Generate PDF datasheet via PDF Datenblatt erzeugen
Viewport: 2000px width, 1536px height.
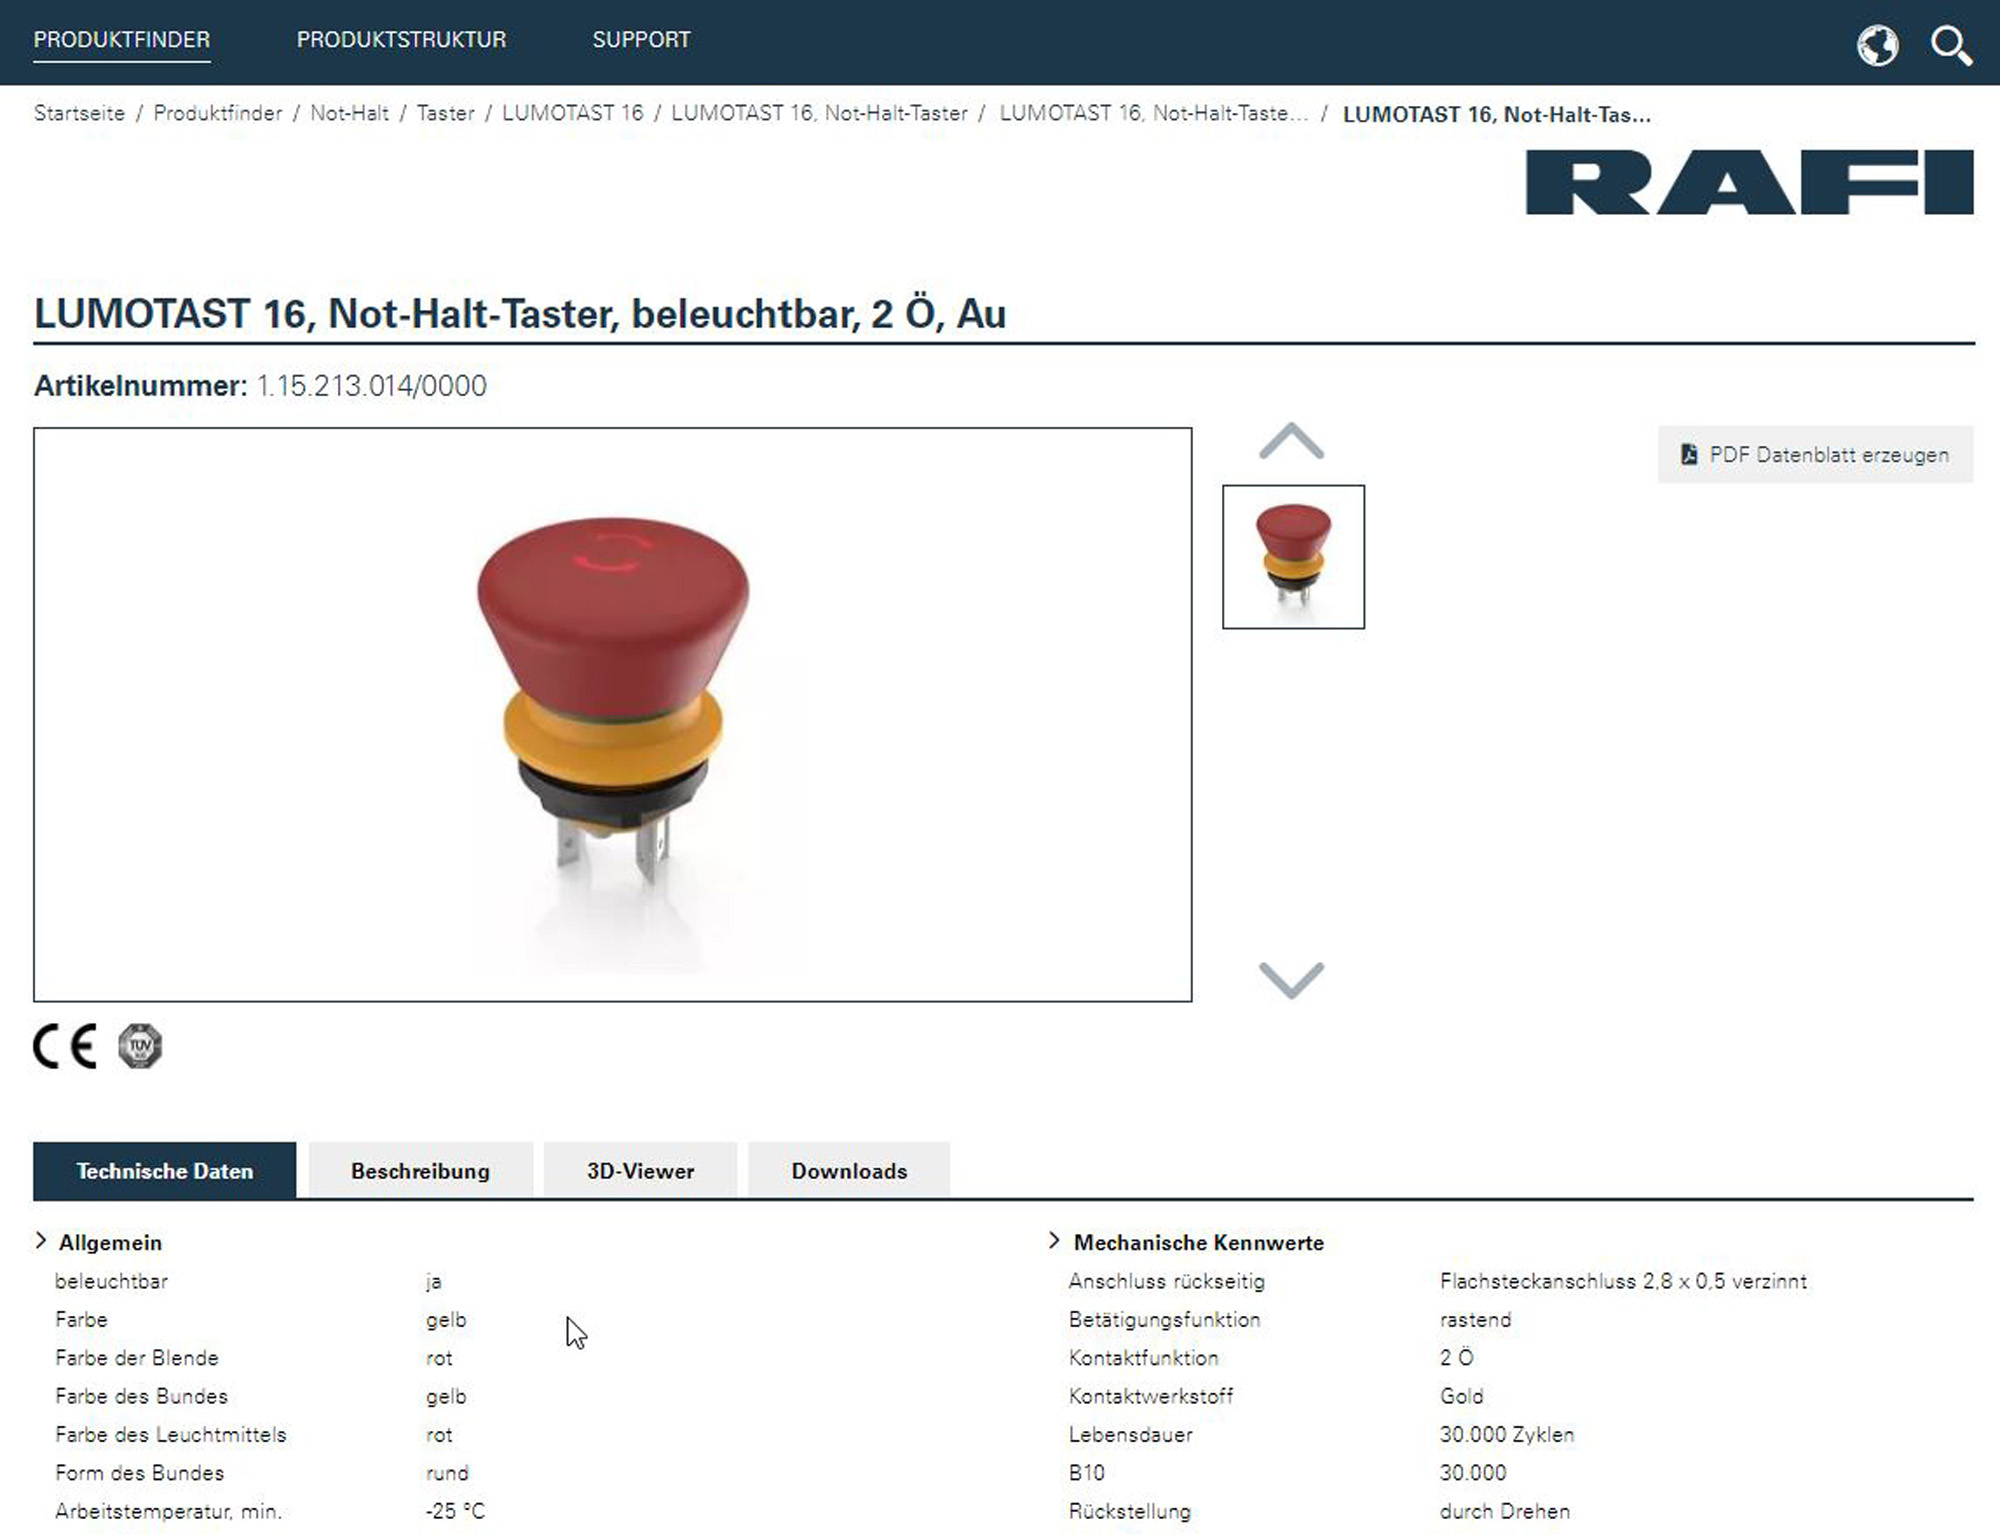click(1815, 453)
